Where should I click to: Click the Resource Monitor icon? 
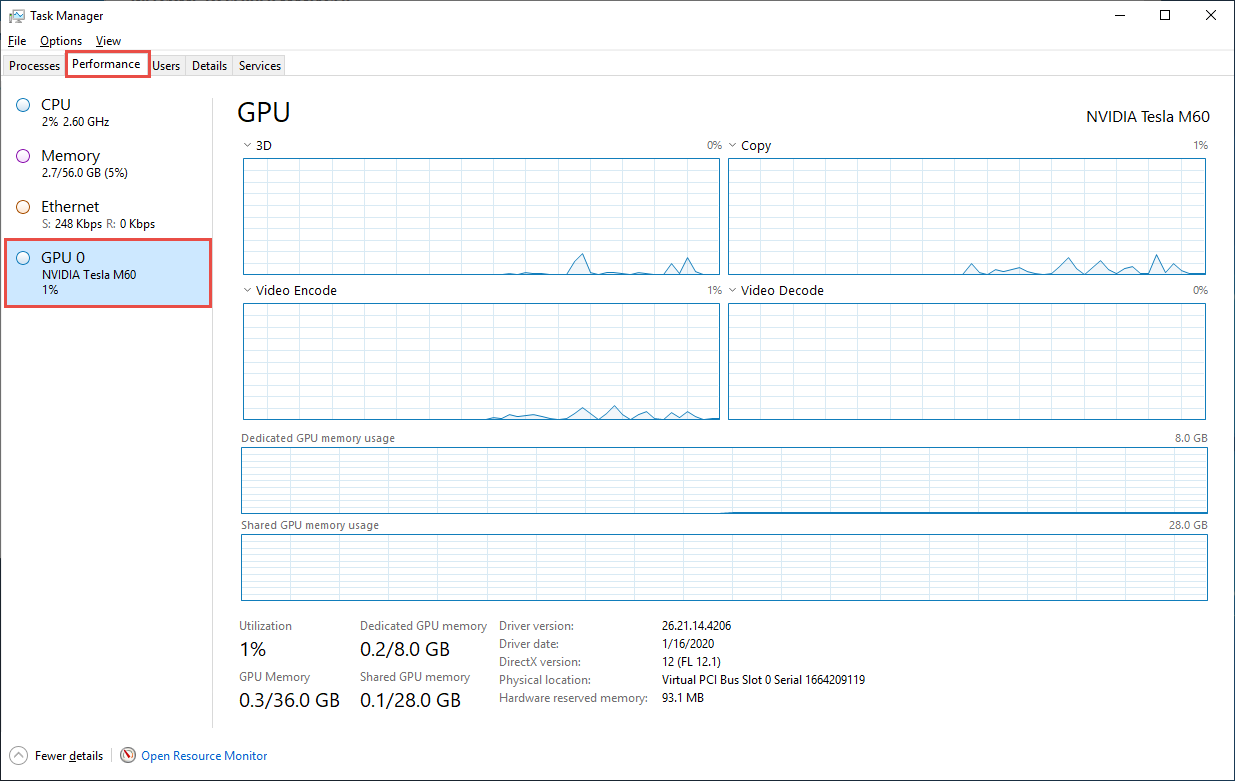[x=128, y=755]
